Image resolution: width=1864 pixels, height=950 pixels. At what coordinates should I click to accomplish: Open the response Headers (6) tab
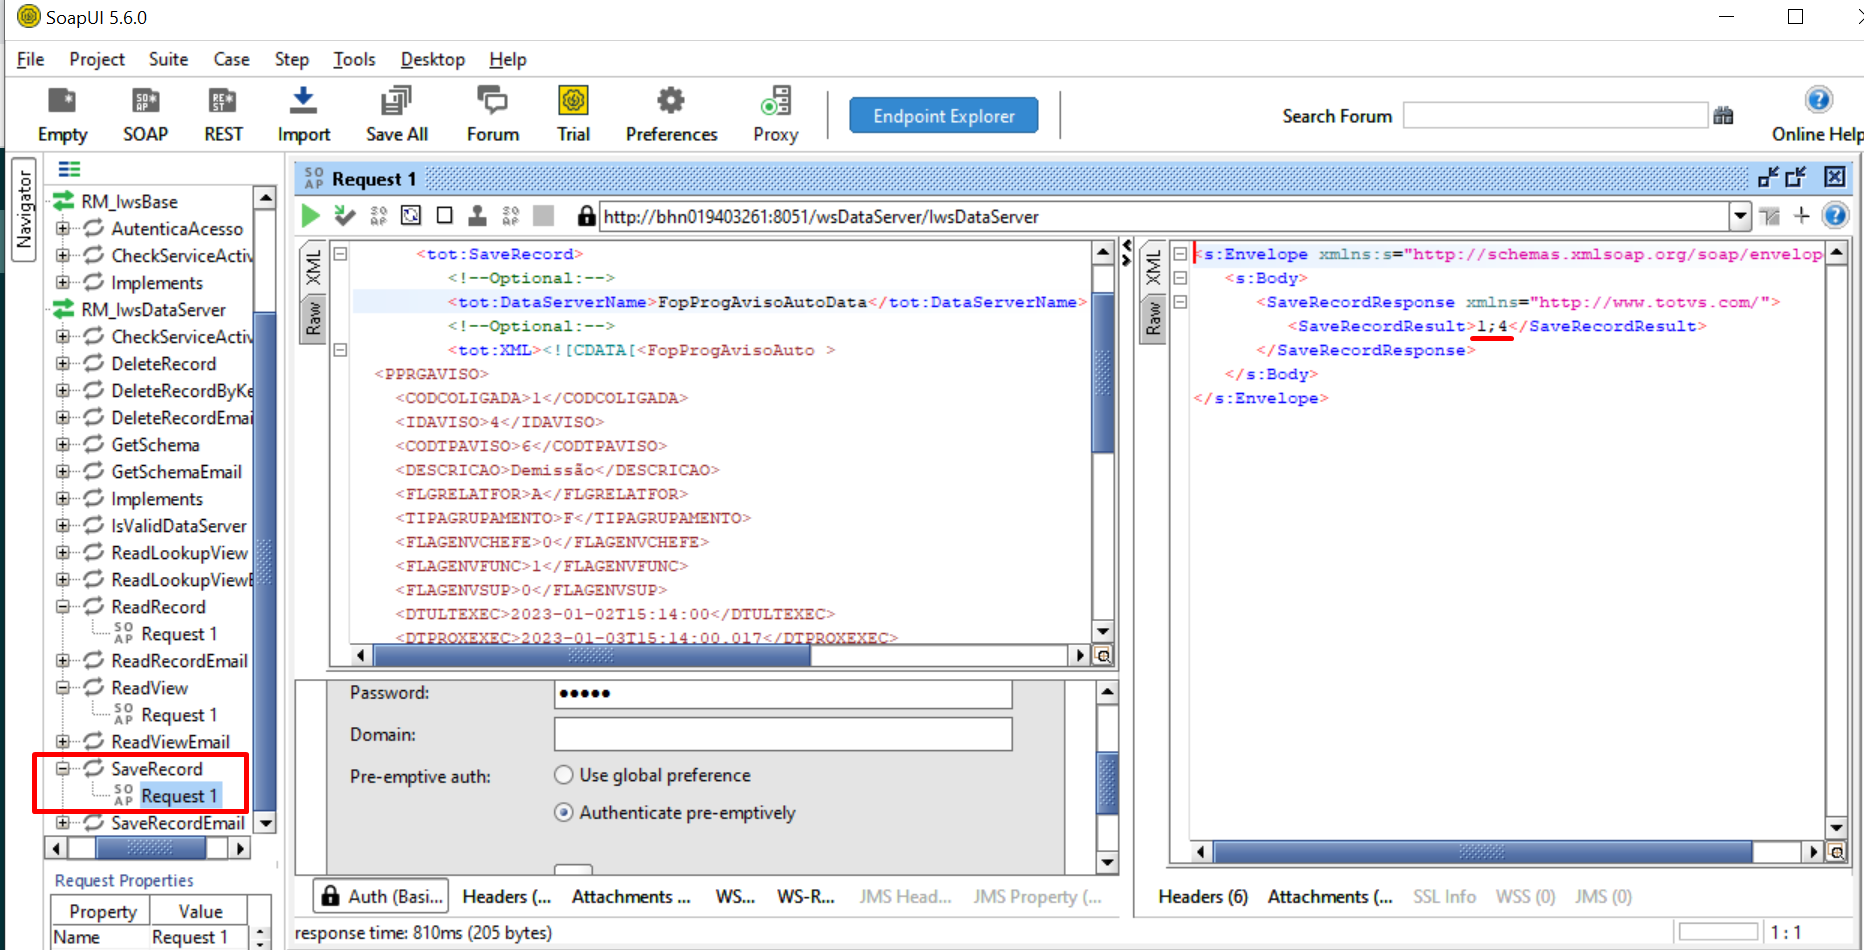click(1203, 897)
